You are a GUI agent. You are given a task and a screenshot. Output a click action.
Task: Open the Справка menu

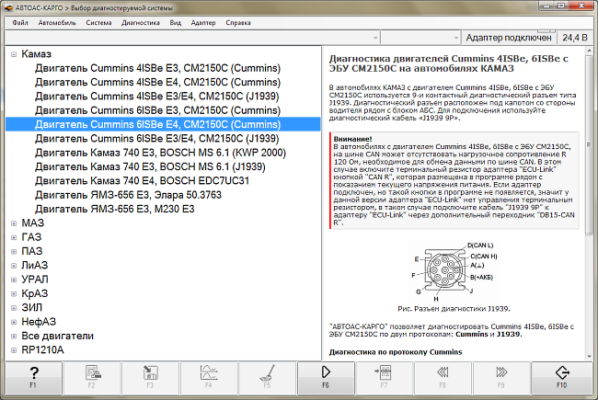tap(238, 23)
